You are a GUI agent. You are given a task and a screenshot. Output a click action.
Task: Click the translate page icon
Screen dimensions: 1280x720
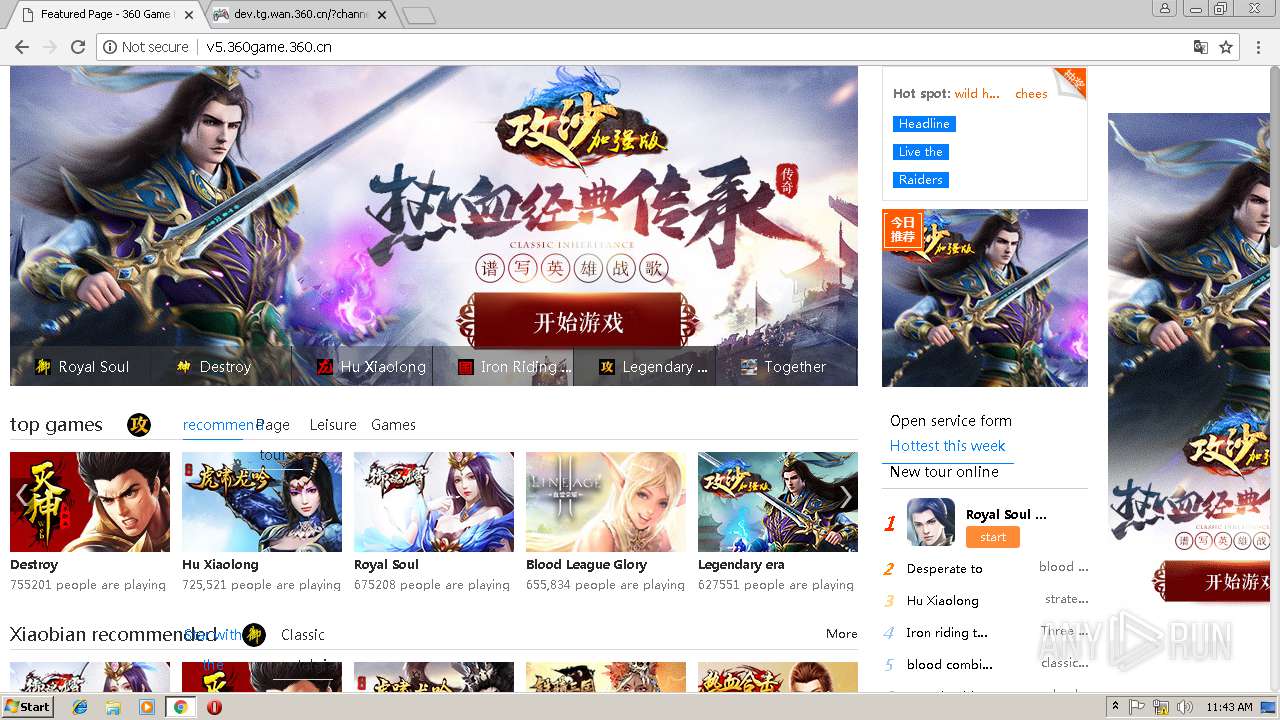[x=1201, y=47]
